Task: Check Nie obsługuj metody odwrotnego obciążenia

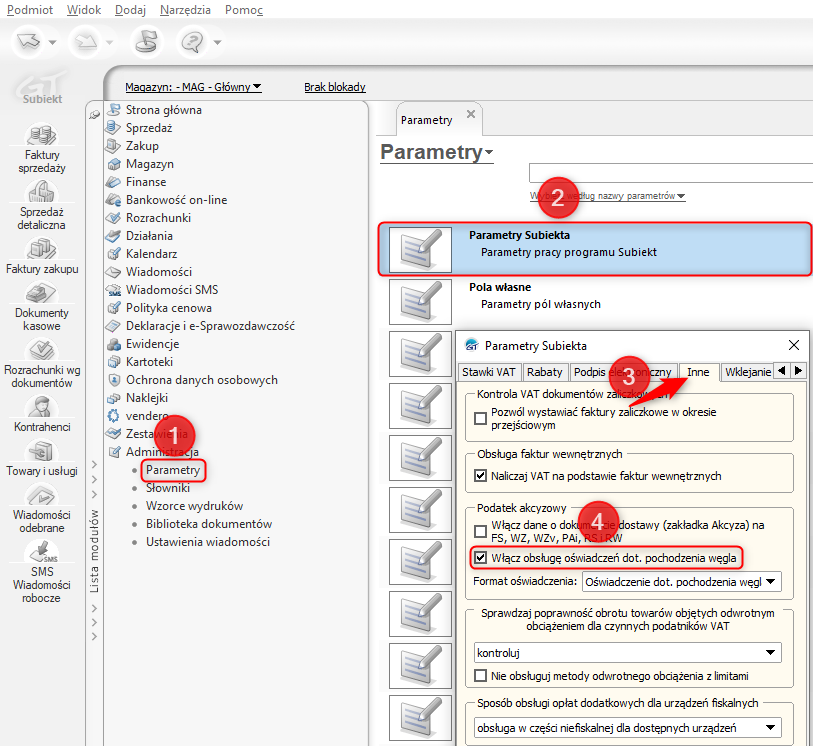Action: coord(481,676)
